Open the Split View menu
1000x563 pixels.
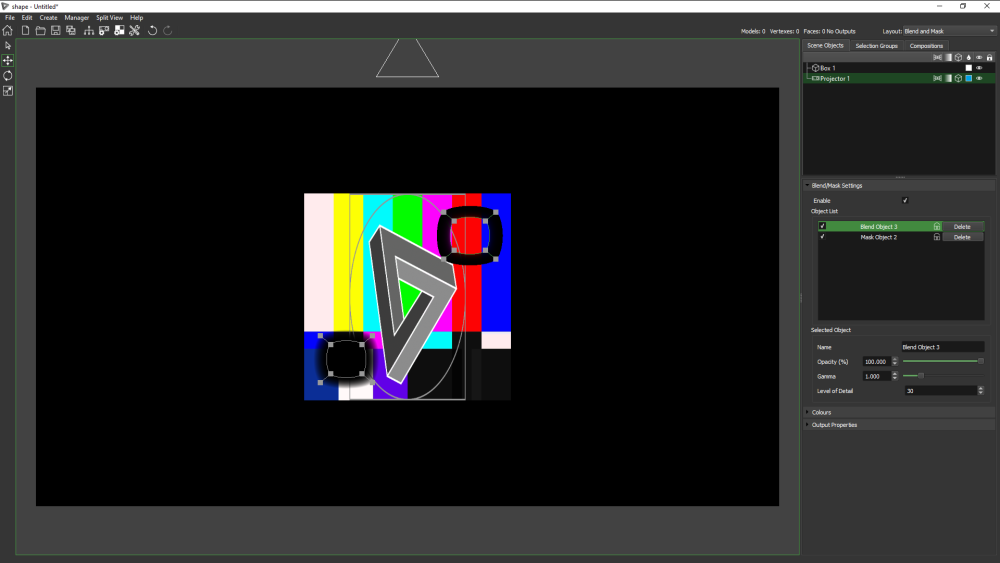point(110,18)
